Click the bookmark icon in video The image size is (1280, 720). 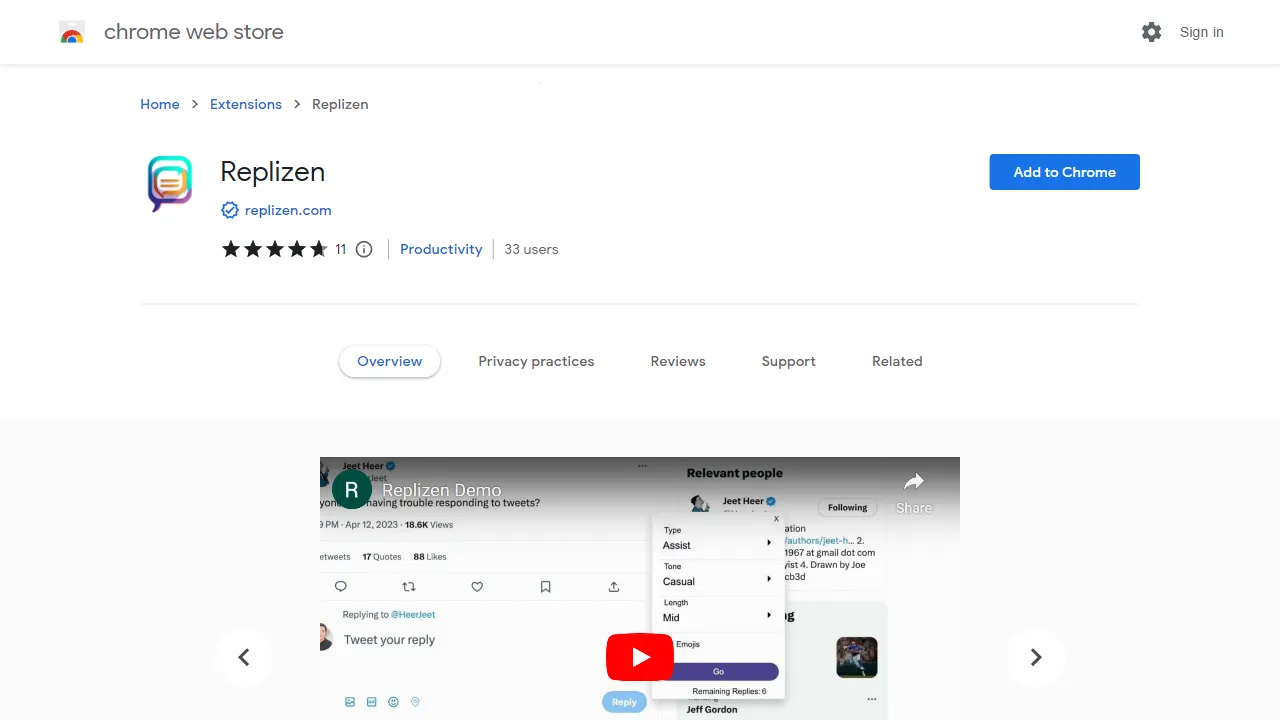[x=545, y=587]
